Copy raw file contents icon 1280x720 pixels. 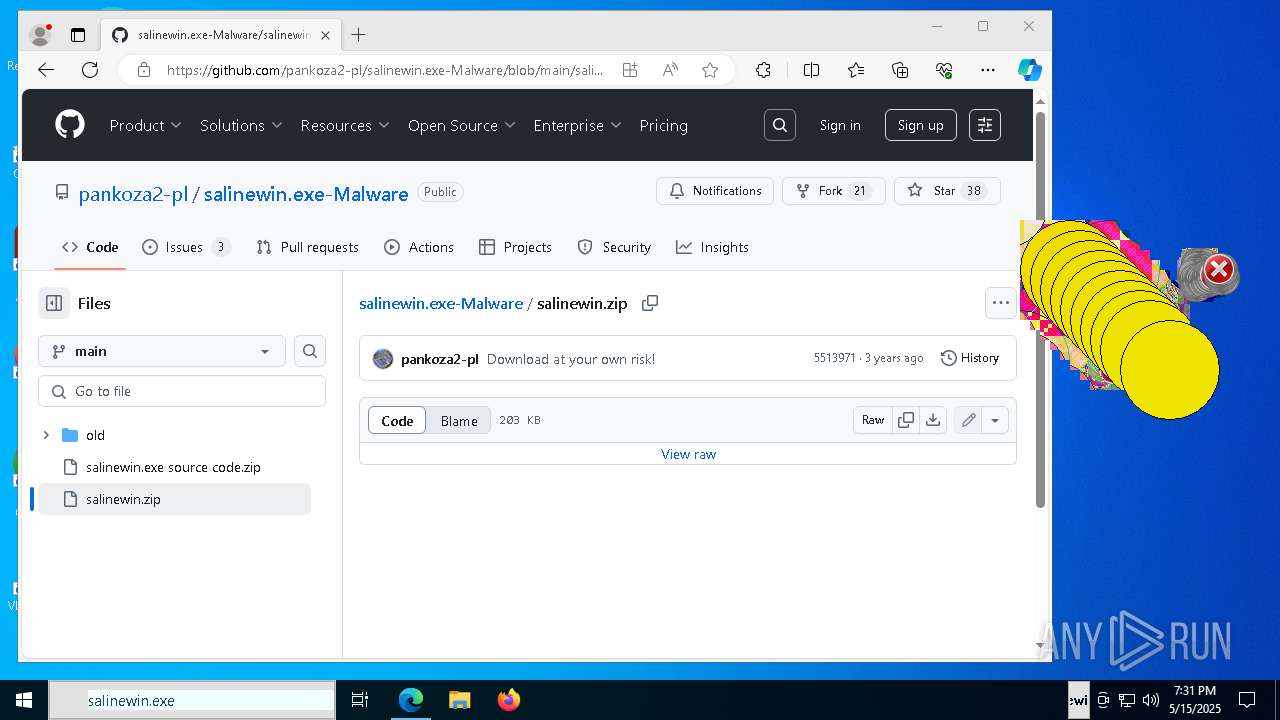tap(906, 420)
